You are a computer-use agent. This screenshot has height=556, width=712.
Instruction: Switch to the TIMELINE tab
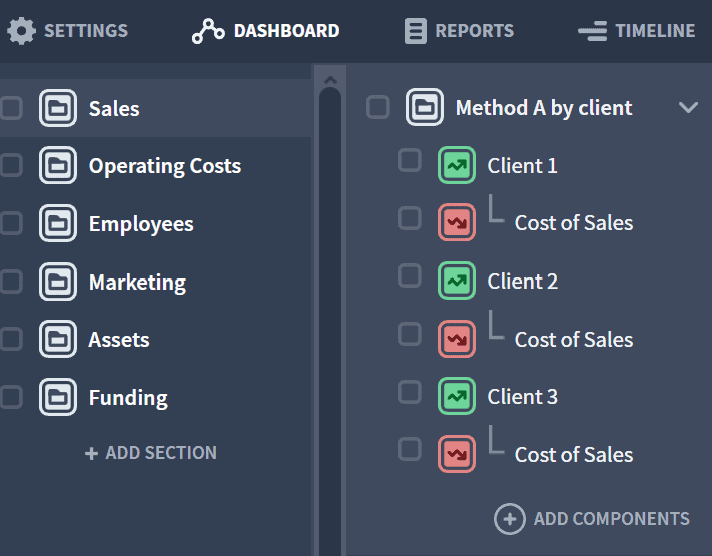pos(637,31)
